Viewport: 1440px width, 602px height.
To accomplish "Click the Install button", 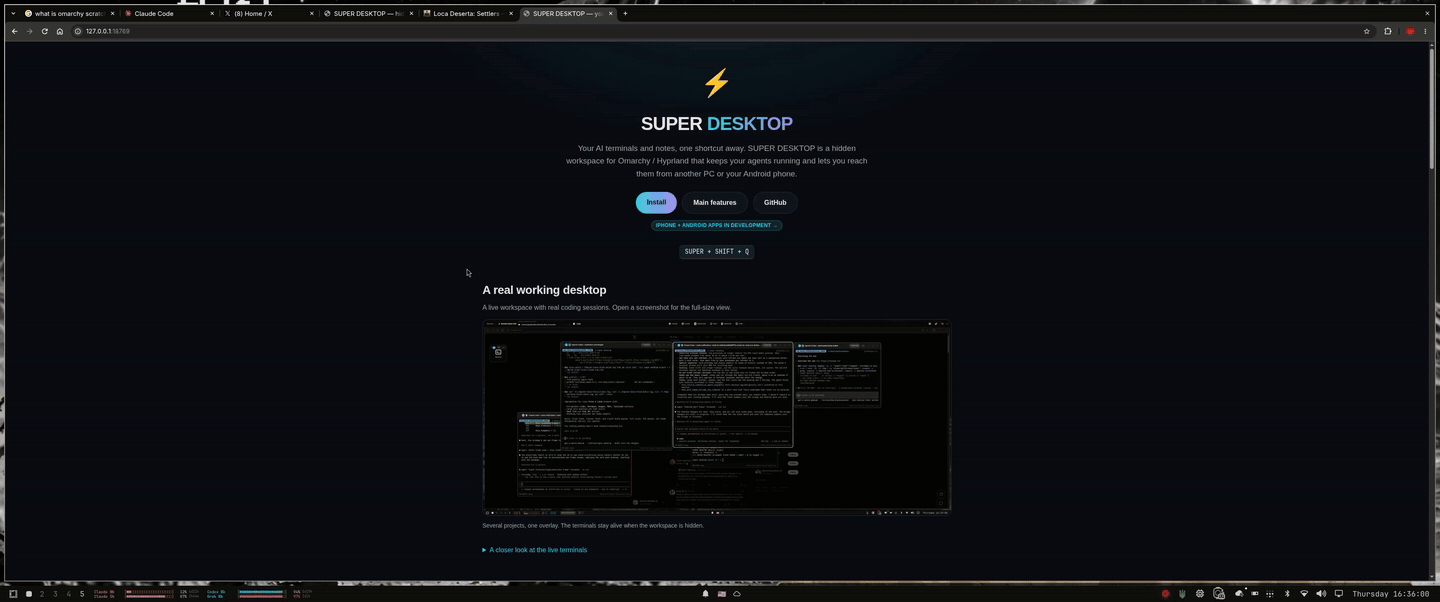I will 656,202.
